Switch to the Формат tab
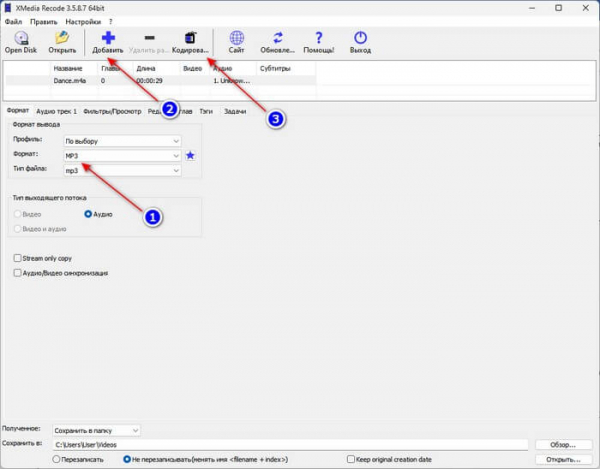 (18, 111)
